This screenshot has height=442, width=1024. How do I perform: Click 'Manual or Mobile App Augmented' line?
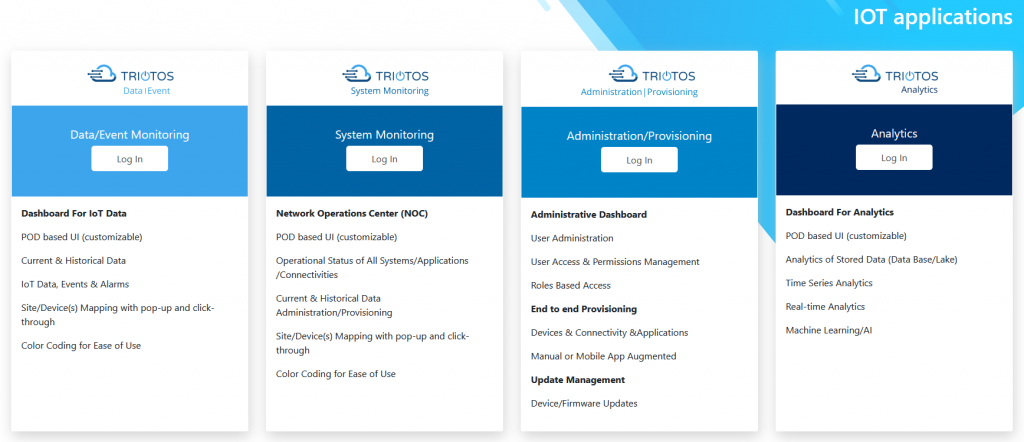[x=603, y=356]
